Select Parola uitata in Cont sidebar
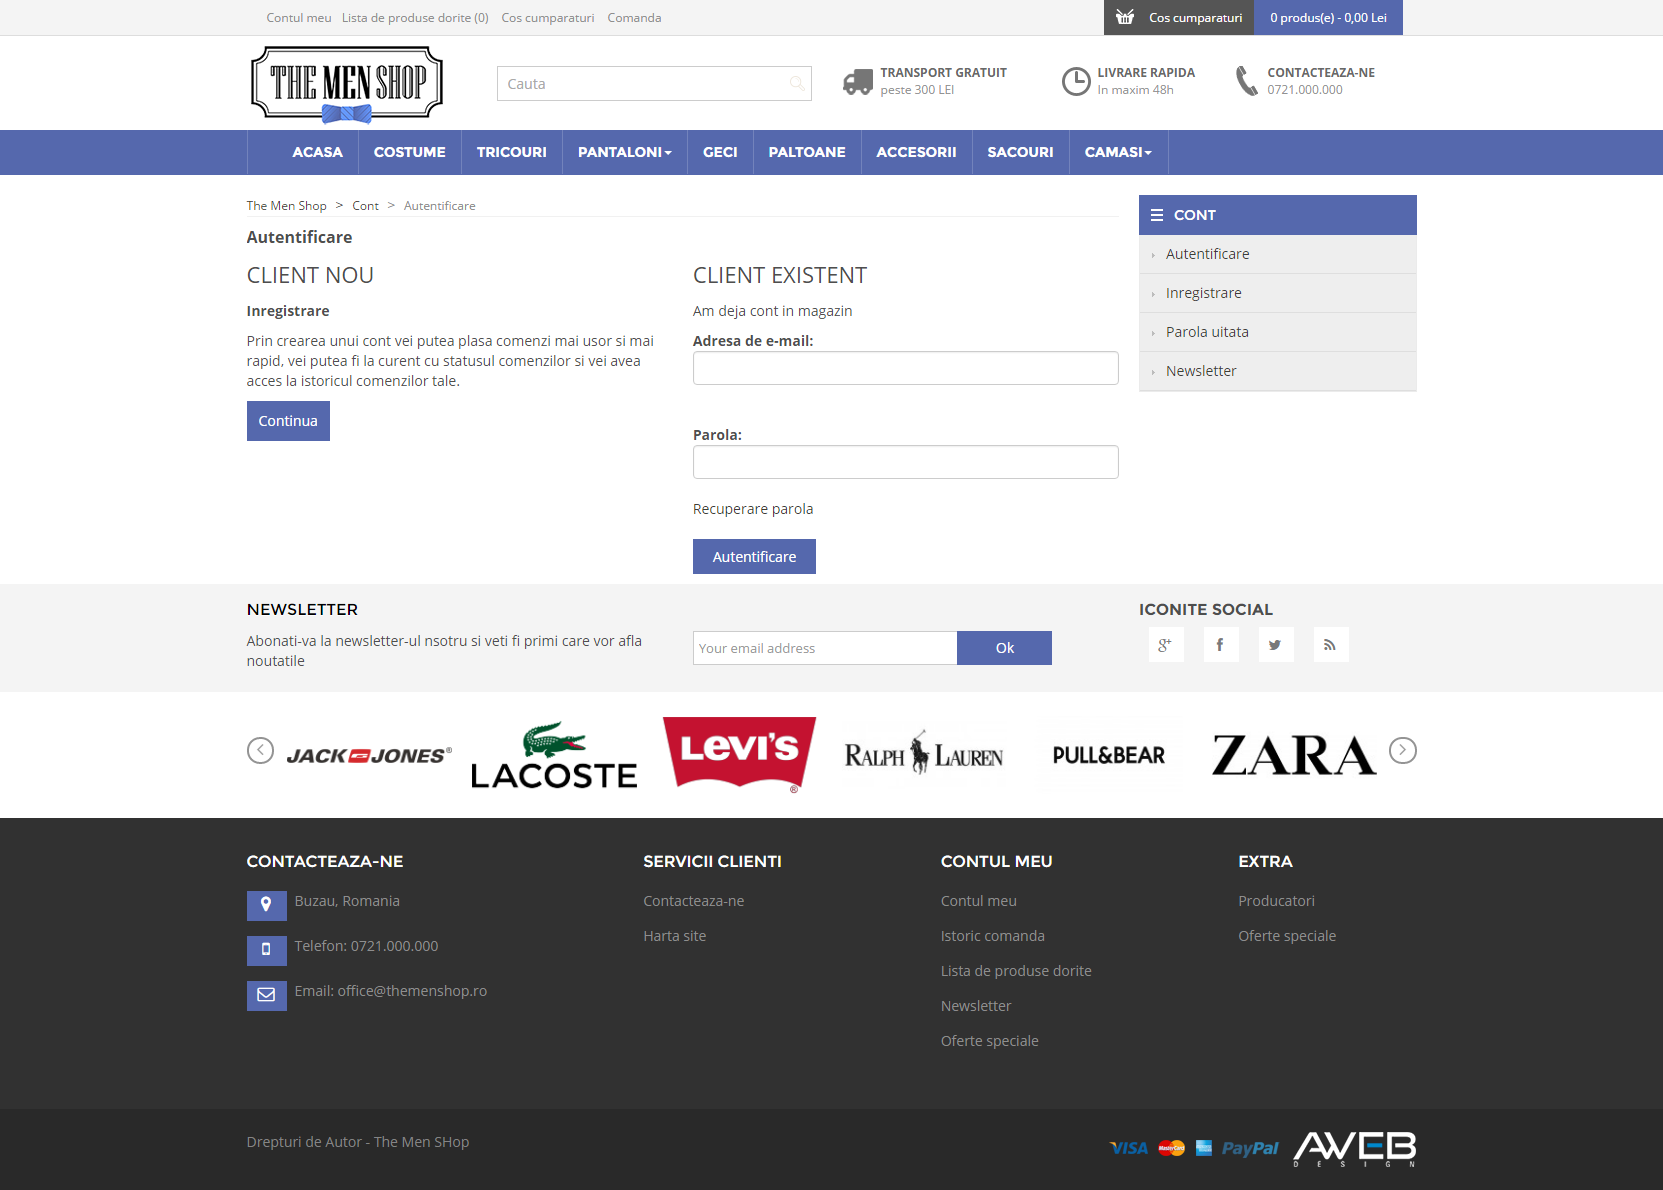Image resolution: width=1663 pixels, height=1190 pixels. [1207, 332]
